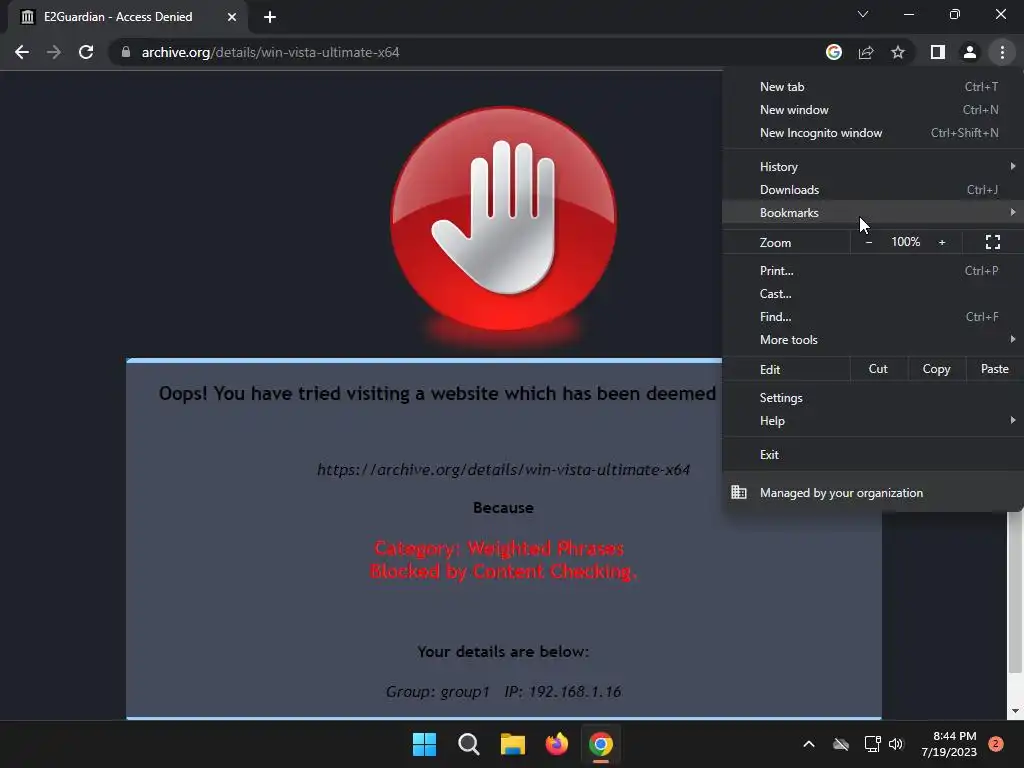
Task: Choose Cast... from the menu
Action: [x=873, y=293]
